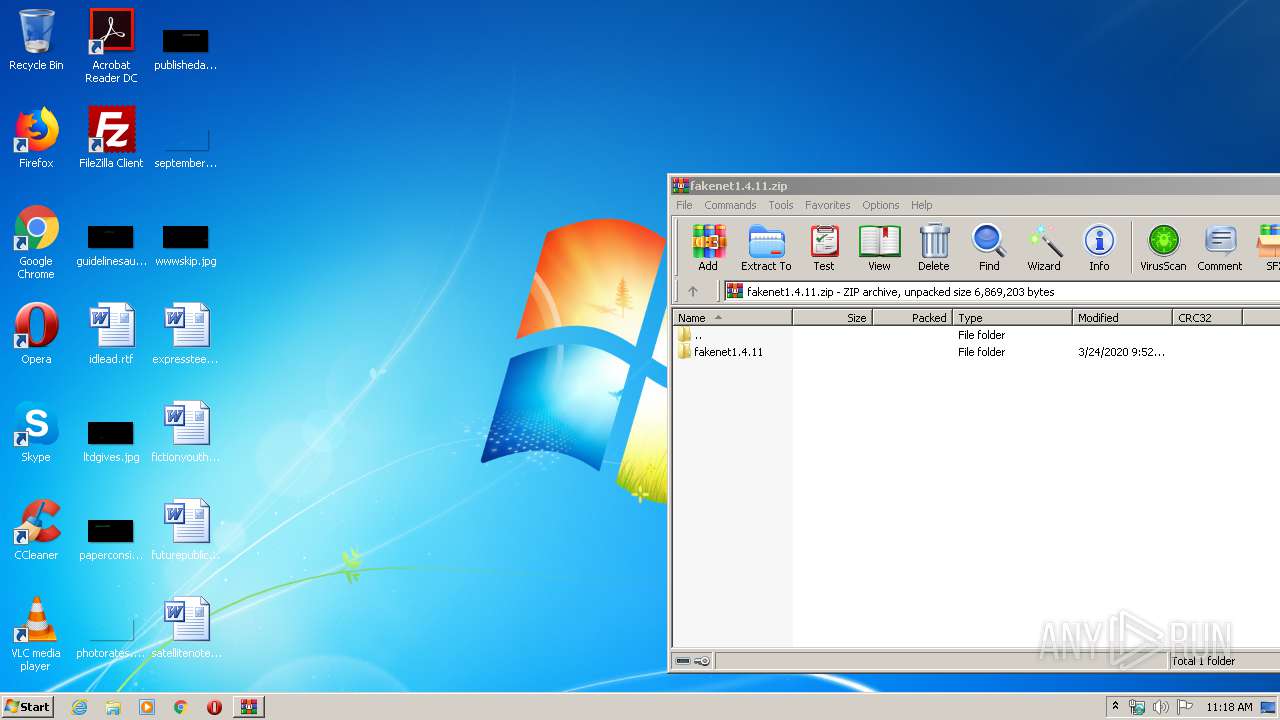1280x720 pixels.
Task: Select the Firefox desktop shortcut
Action: [x=36, y=138]
